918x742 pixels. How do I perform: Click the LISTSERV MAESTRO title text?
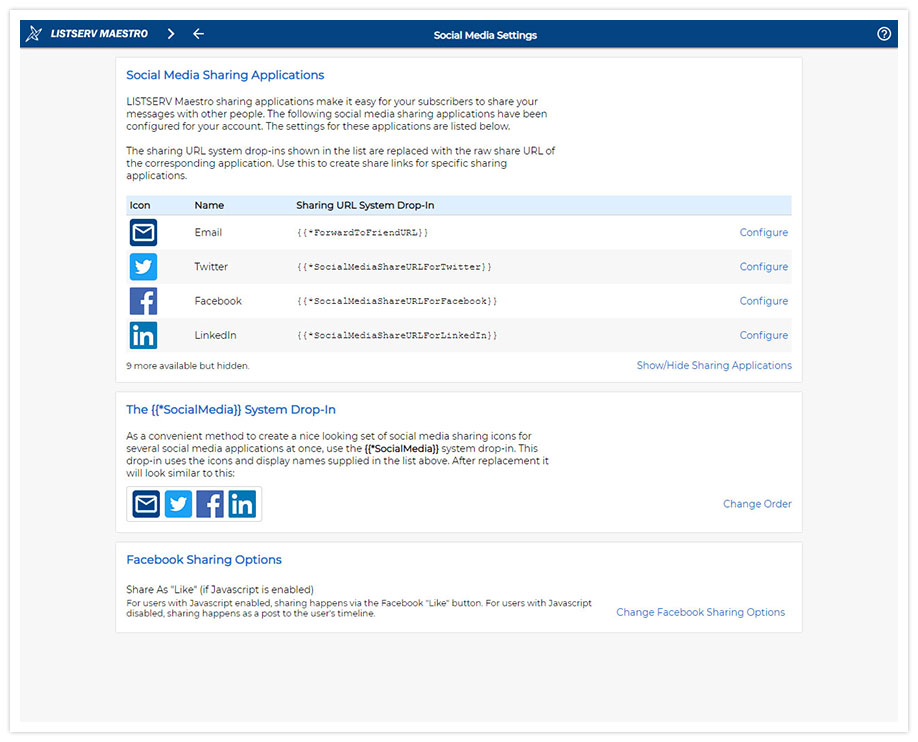point(99,34)
